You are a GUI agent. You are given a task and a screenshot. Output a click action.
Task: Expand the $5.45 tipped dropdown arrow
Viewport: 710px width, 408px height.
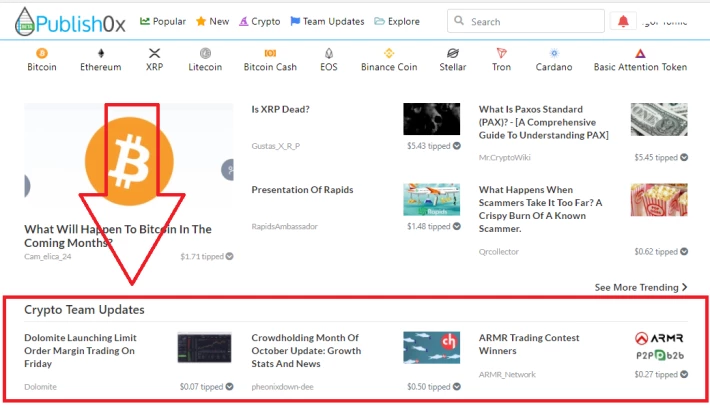click(x=684, y=157)
